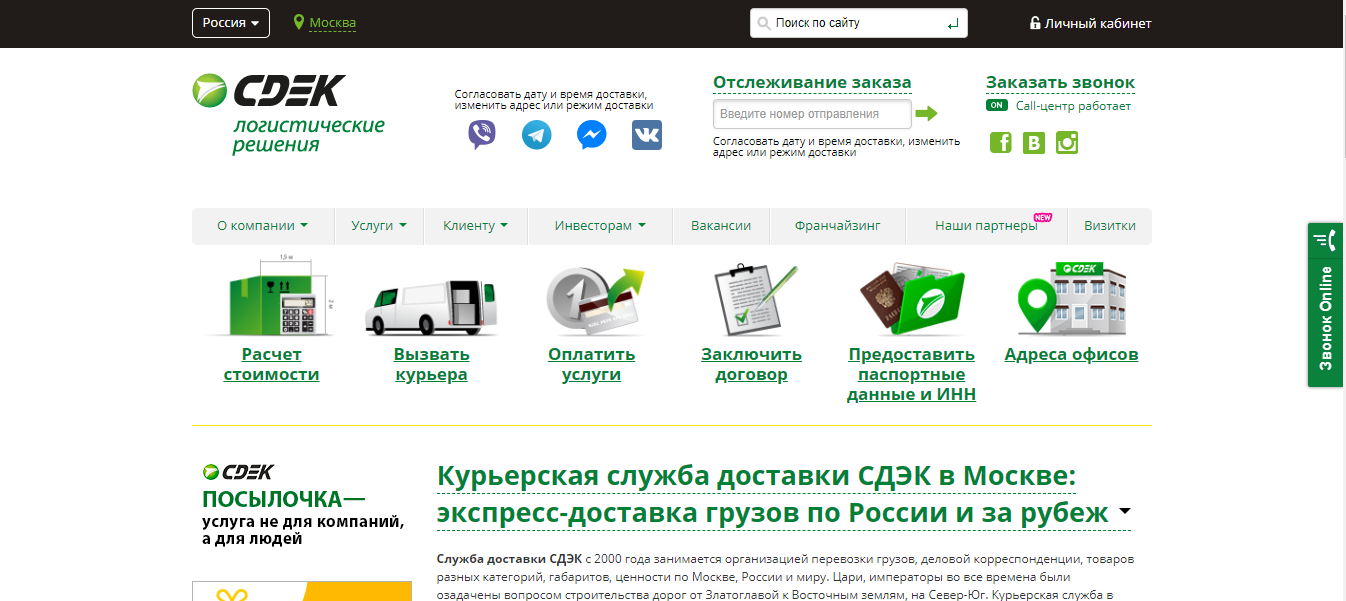Click the CDEK logo at top

pos(270,90)
